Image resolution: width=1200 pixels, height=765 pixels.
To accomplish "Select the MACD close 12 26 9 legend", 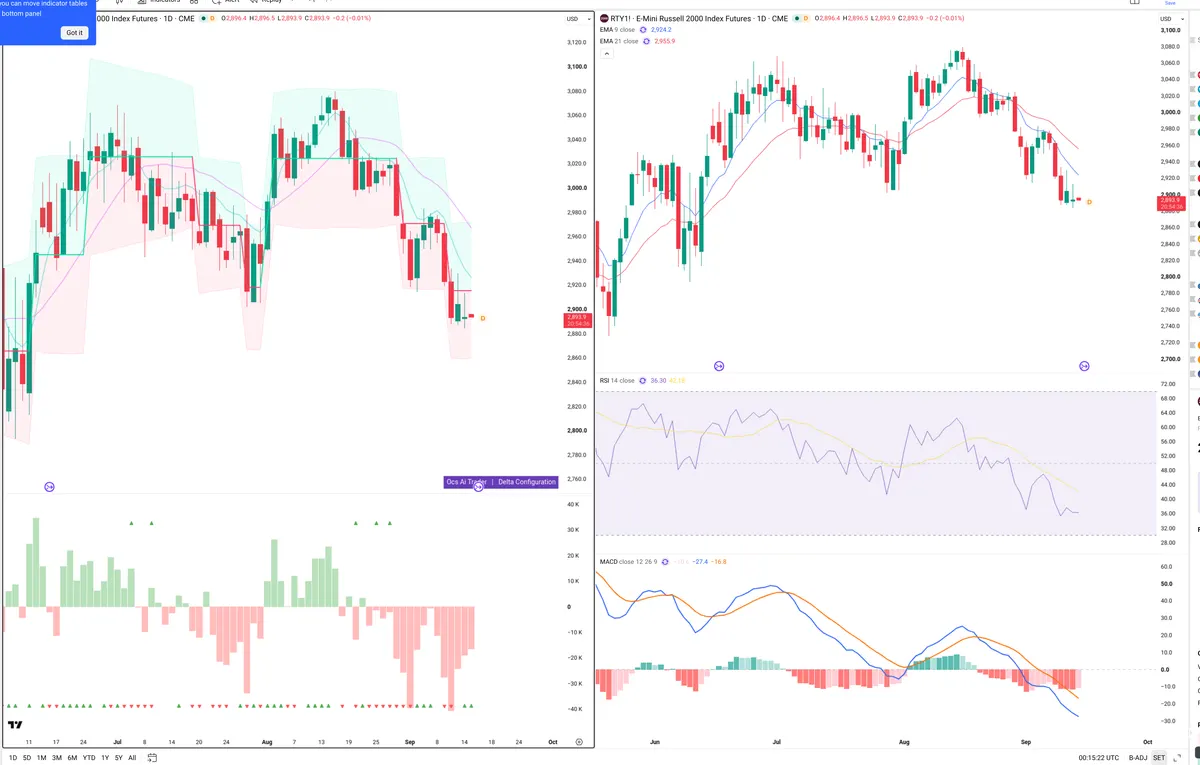I will tap(629, 562).
